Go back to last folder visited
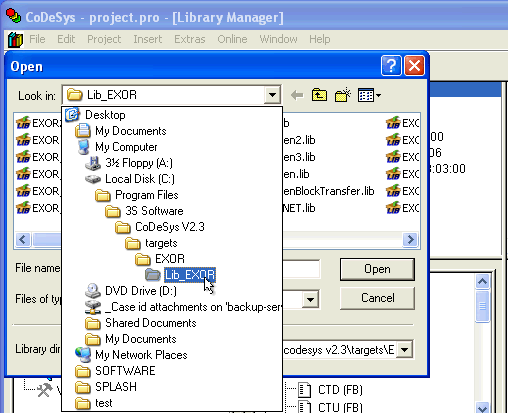Viewport: 508px width, 413px height. point(297,95)
